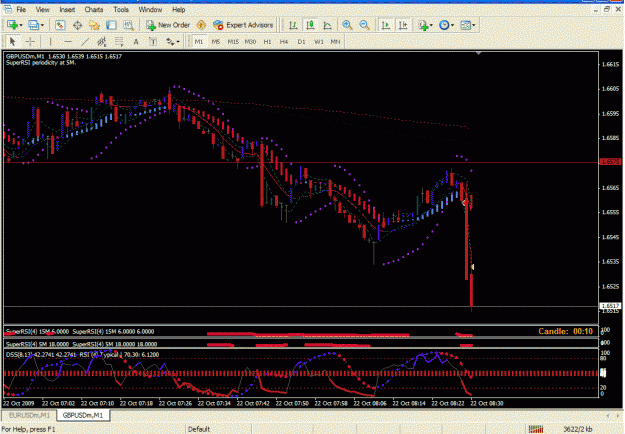The image size is (625, 434).
Task: Pick the Horizontal Line drawing tool
Action: tap(68, 41)
